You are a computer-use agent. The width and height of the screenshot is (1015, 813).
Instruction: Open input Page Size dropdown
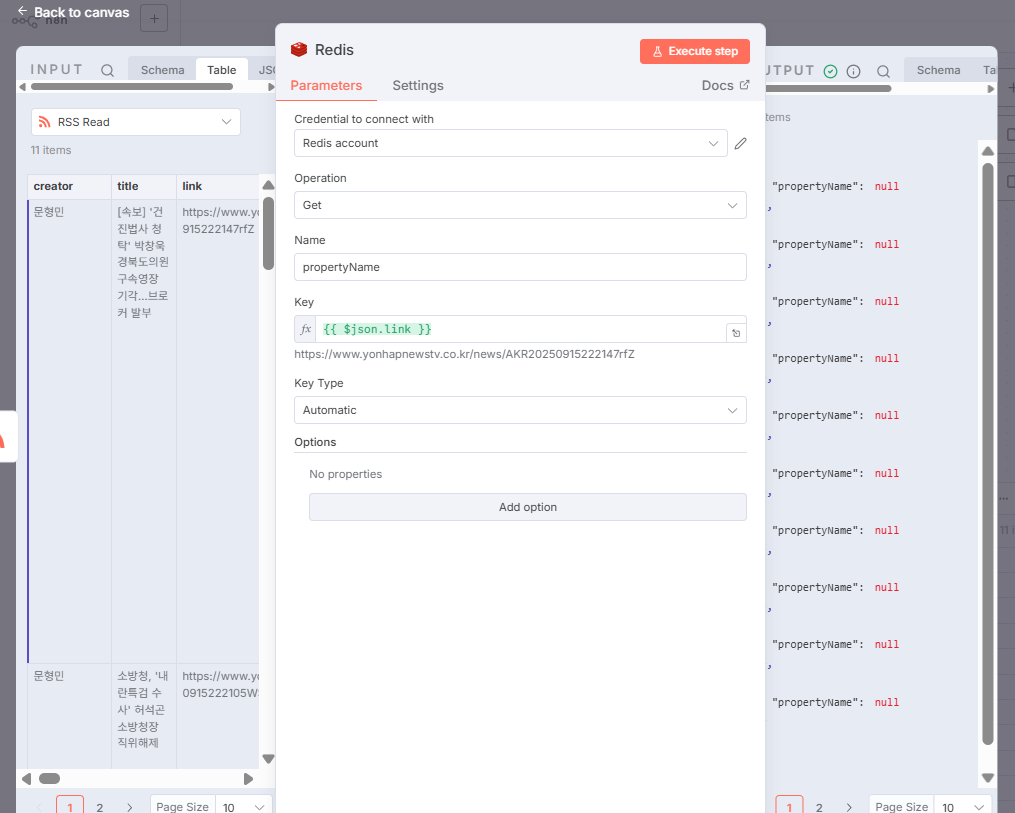click(243, 807)
